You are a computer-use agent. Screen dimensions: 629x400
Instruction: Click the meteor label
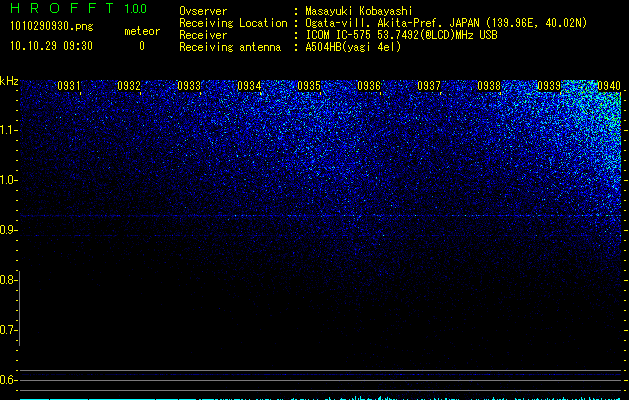142,31
